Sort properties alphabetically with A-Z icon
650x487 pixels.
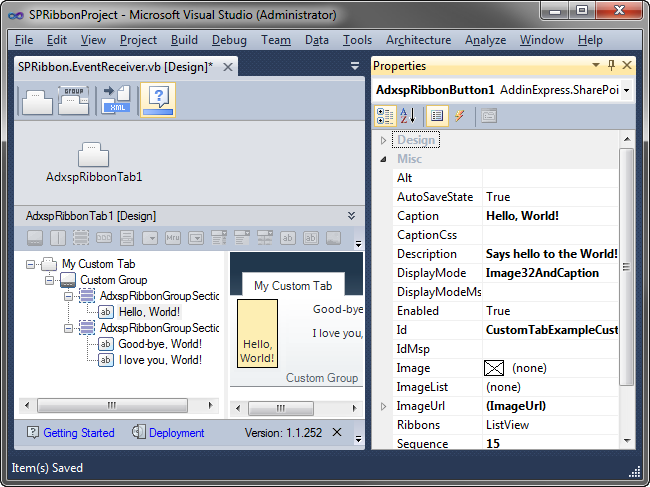click(408, 116)
